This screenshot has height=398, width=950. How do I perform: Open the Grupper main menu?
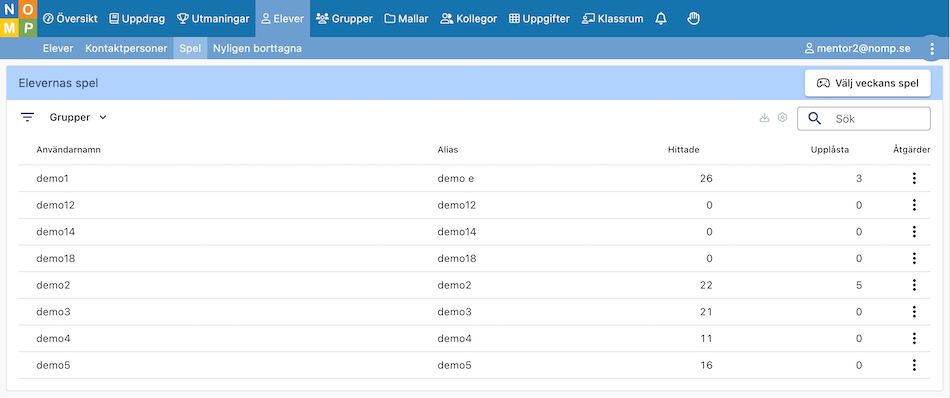point(344,19)
